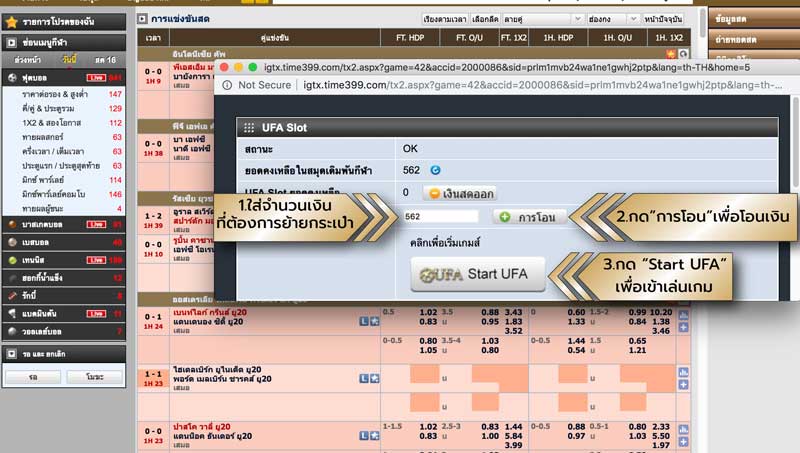Click the baseball icon

(12, 242)
